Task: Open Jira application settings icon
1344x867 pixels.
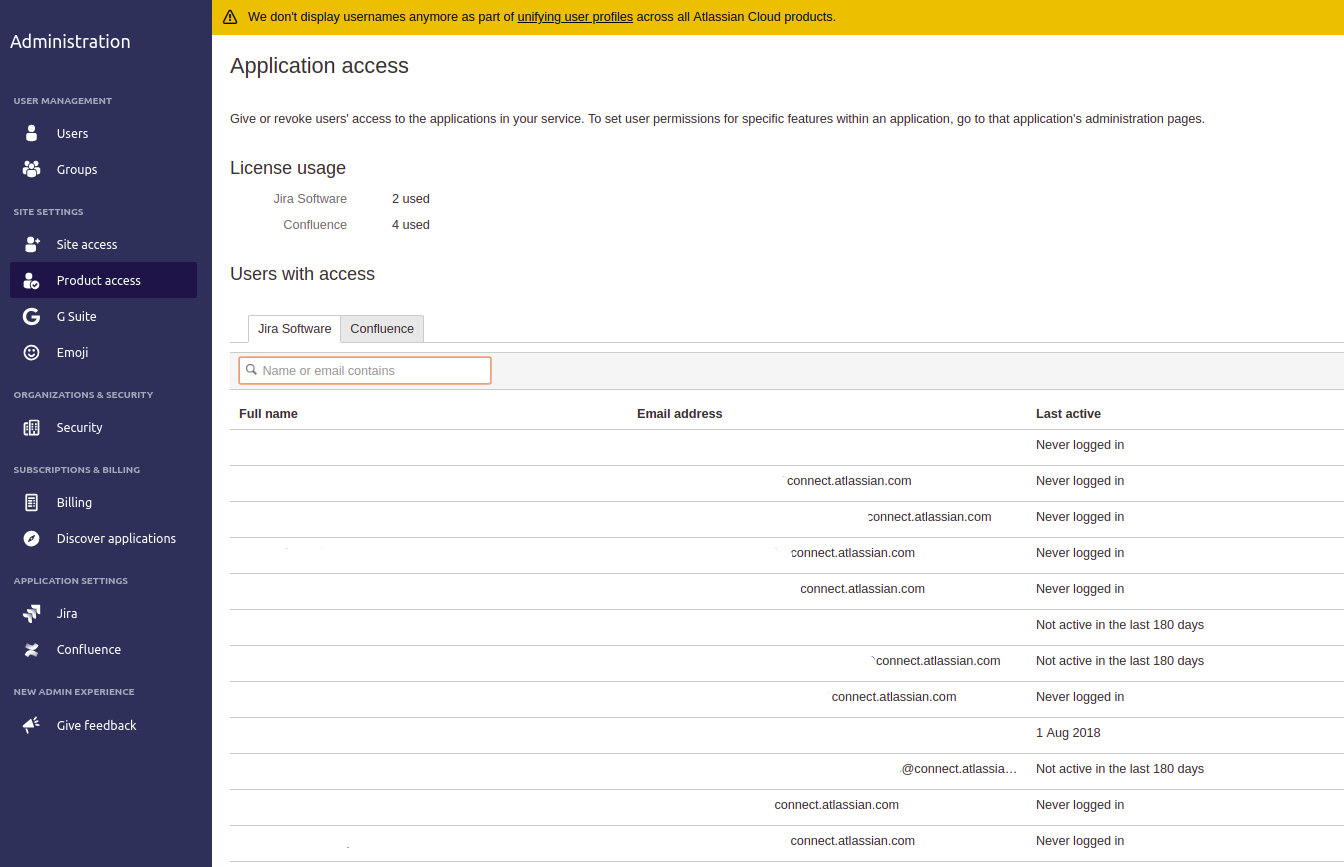Action: pyautogui.click(x=32, y=613)
